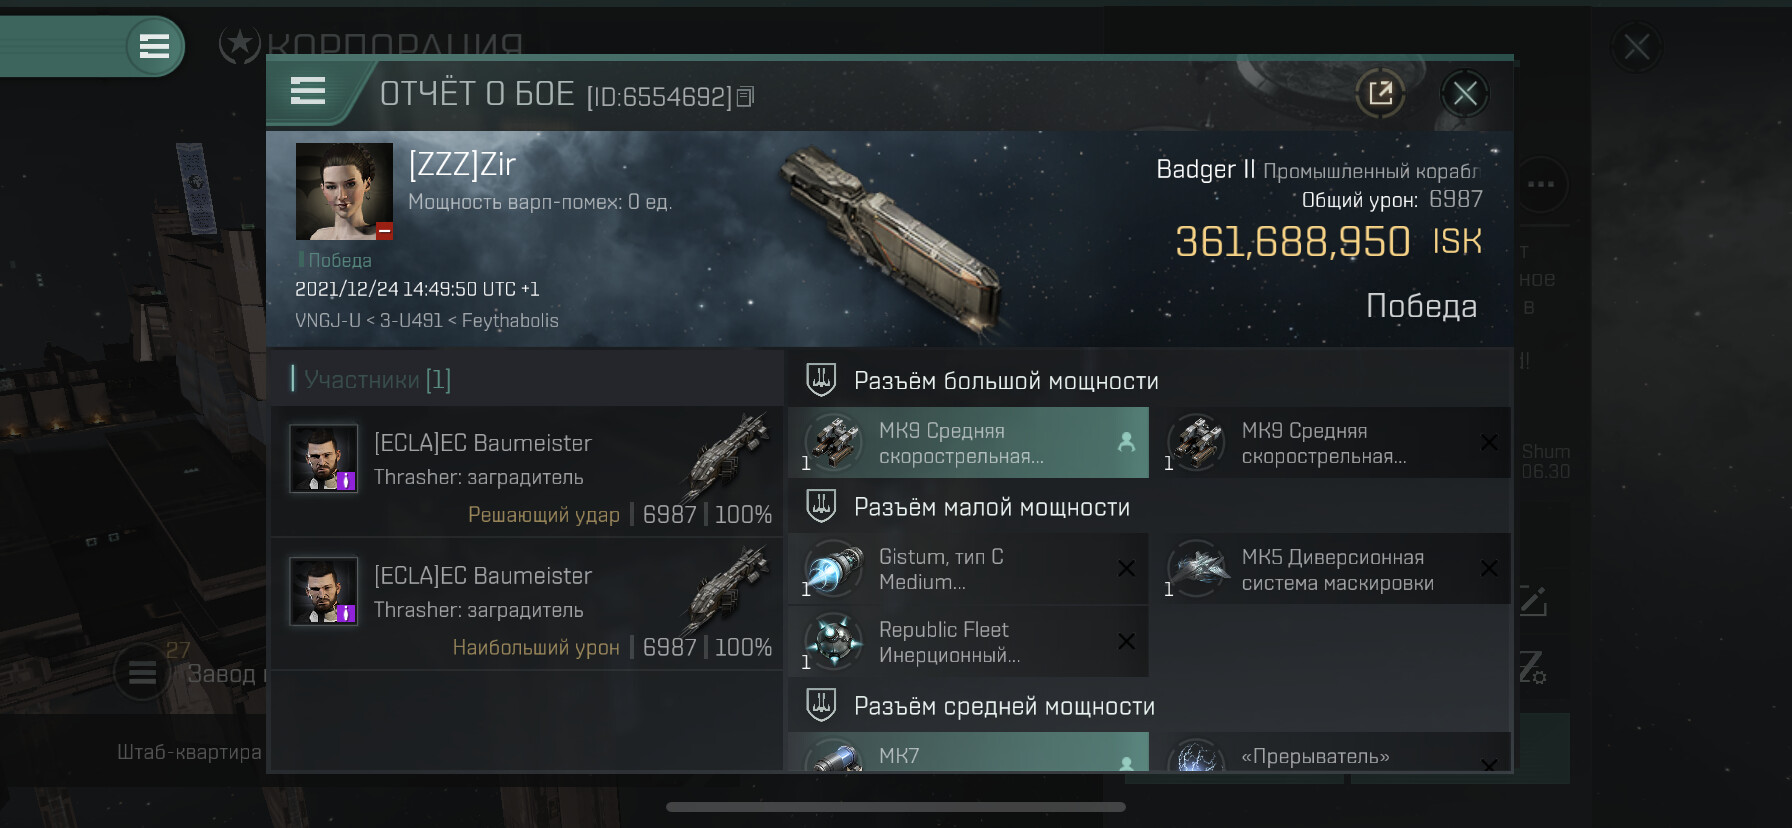1792x828 pixels.
Task: Select the Republic Fleet inertial module
Action: click(968, 642)
